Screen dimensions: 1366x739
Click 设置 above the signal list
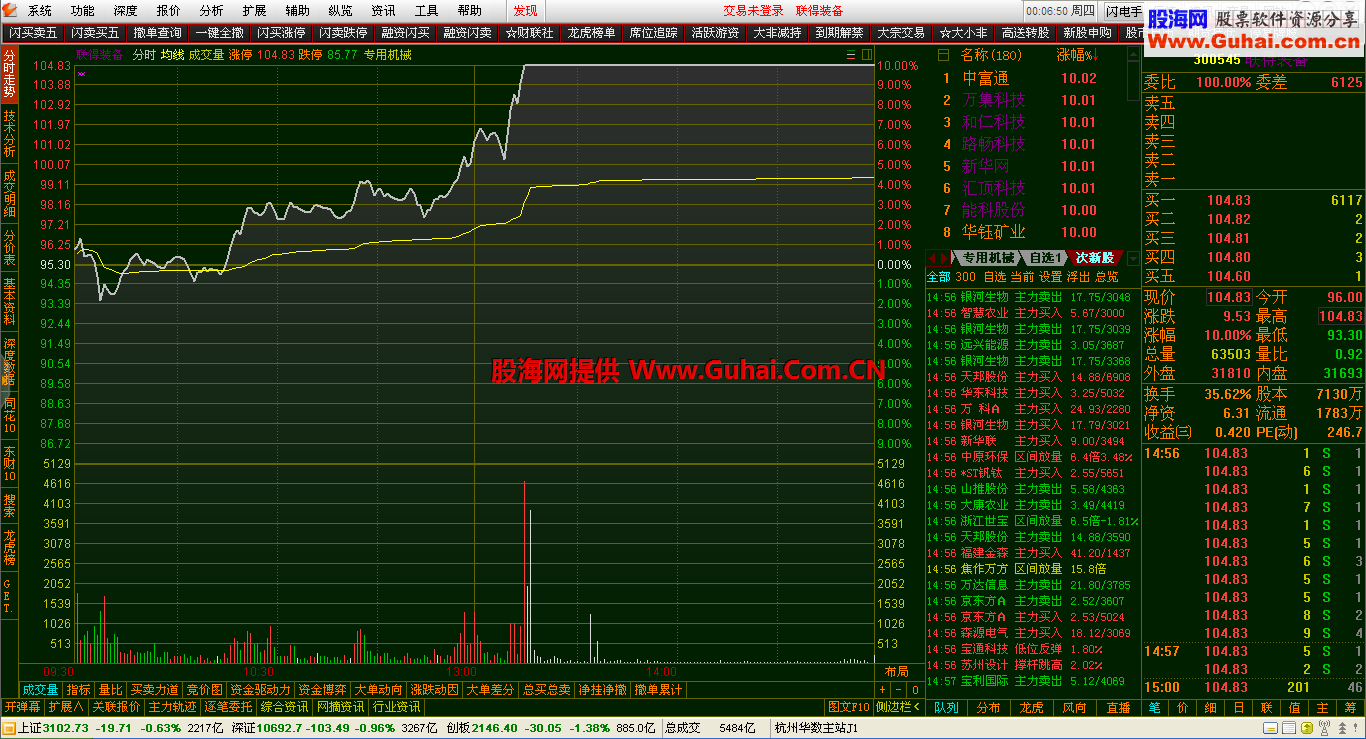pos(1050,277)
